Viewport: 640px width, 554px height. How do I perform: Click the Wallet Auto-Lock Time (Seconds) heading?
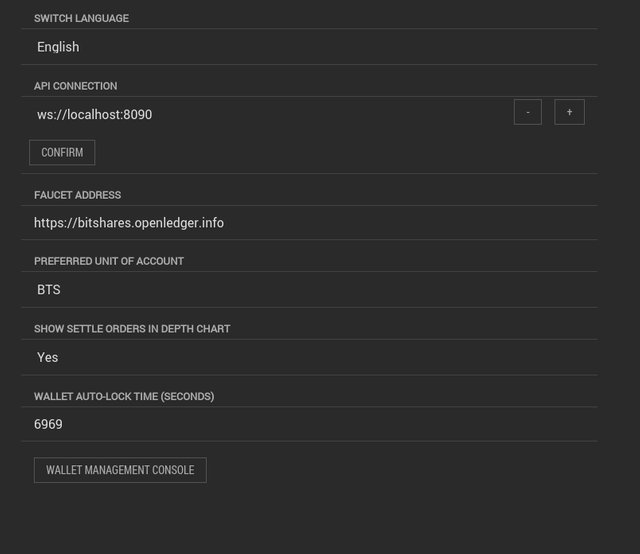click(124, 396)
